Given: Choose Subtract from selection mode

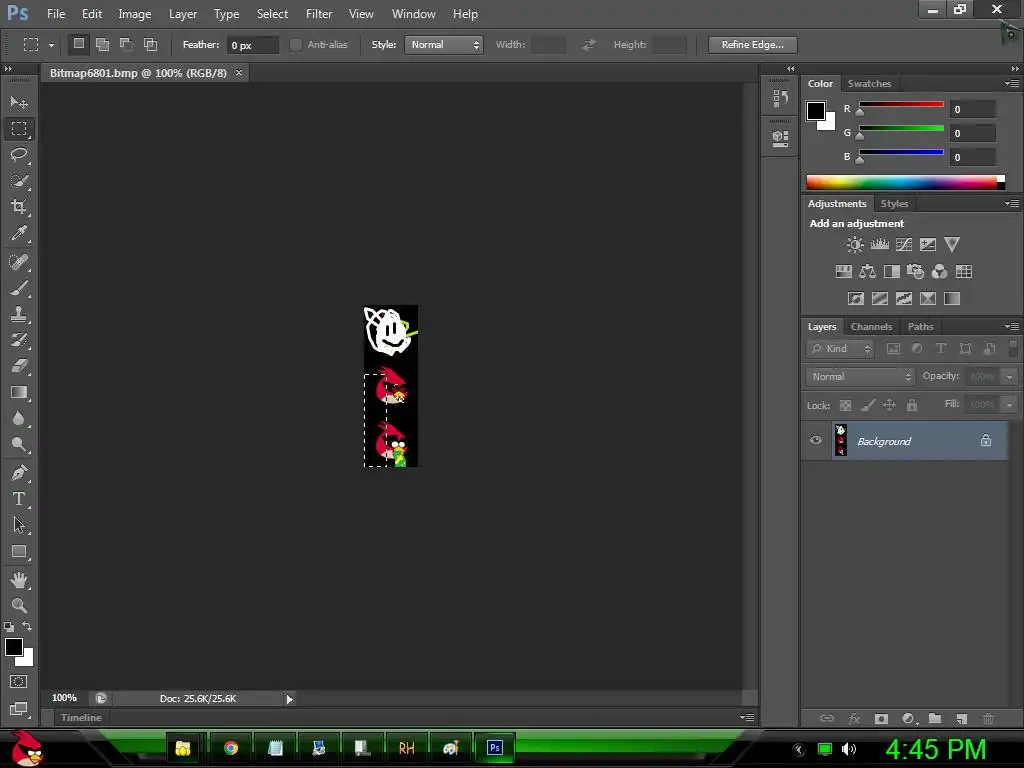Looking at the screenshot, I should click(x=126, y=44).
